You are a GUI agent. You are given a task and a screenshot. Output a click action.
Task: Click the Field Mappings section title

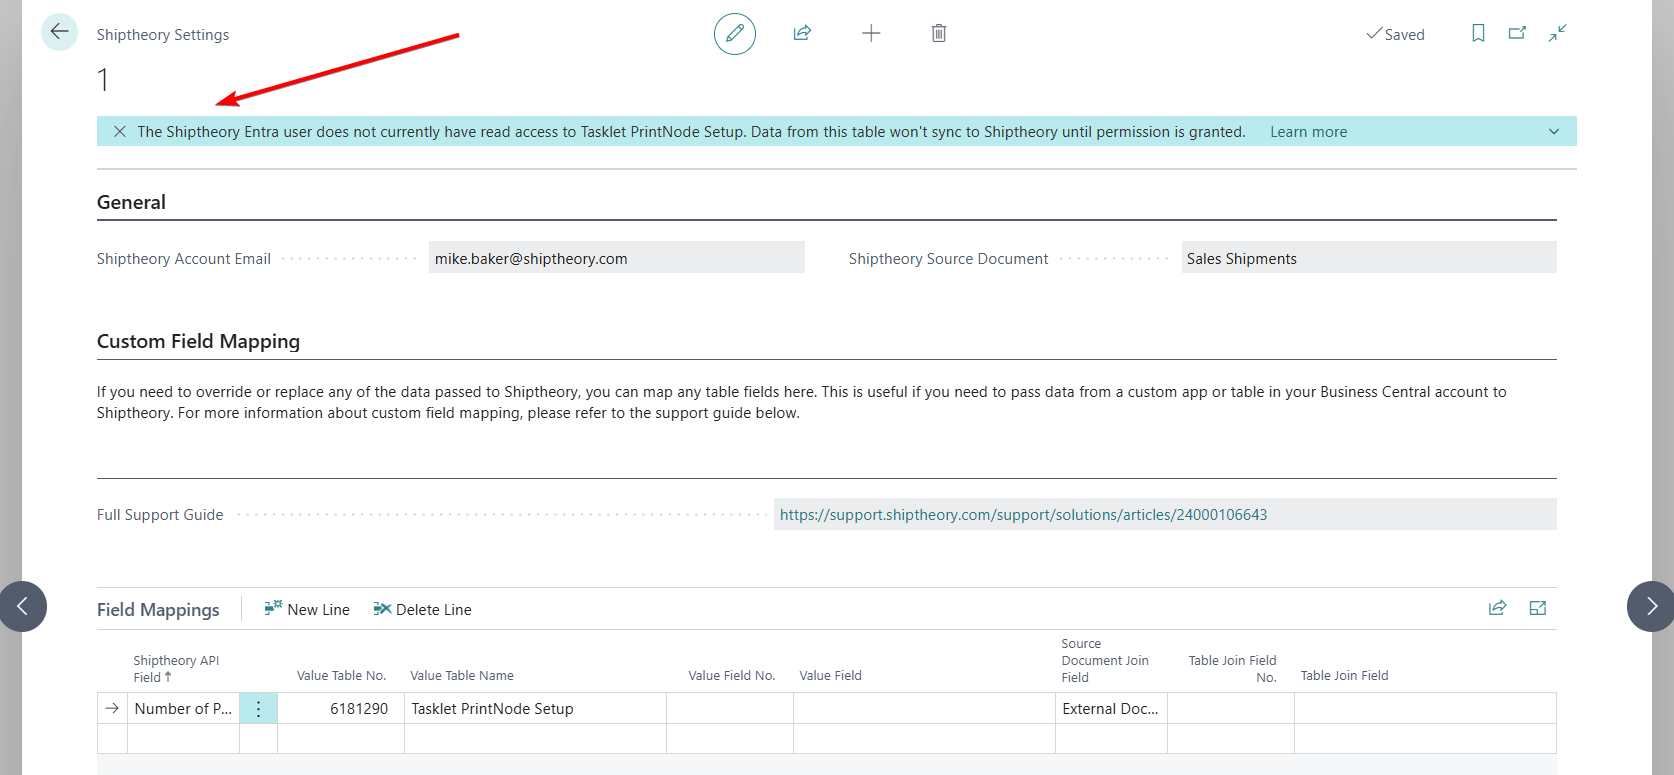(x=158, y=610)
